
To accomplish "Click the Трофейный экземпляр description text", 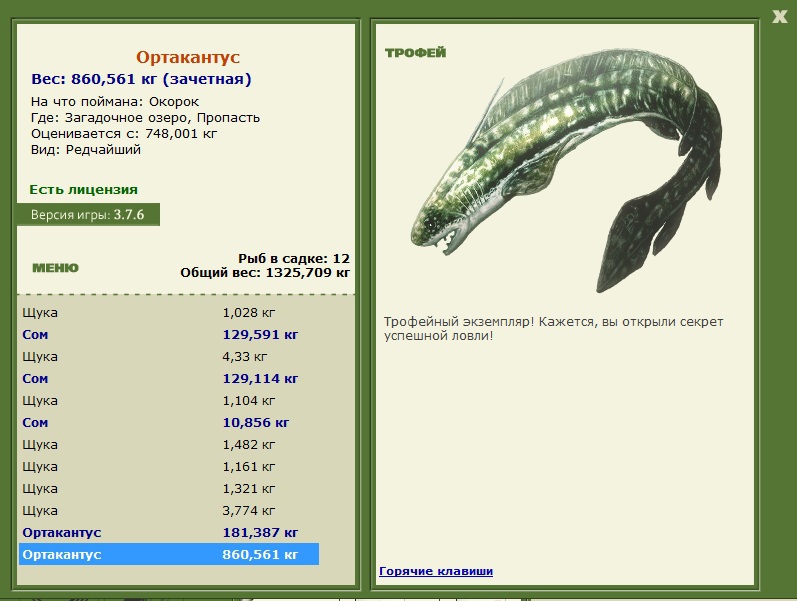I will coord(554,328).
